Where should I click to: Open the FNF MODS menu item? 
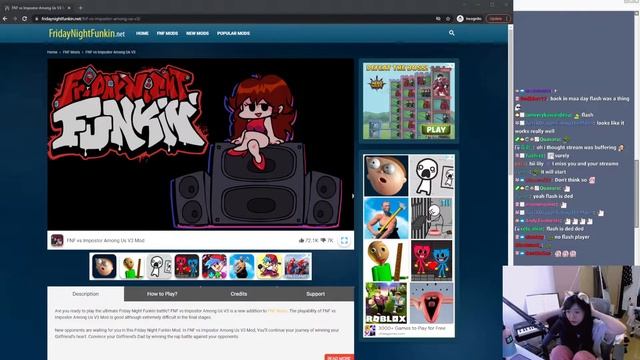167,33
